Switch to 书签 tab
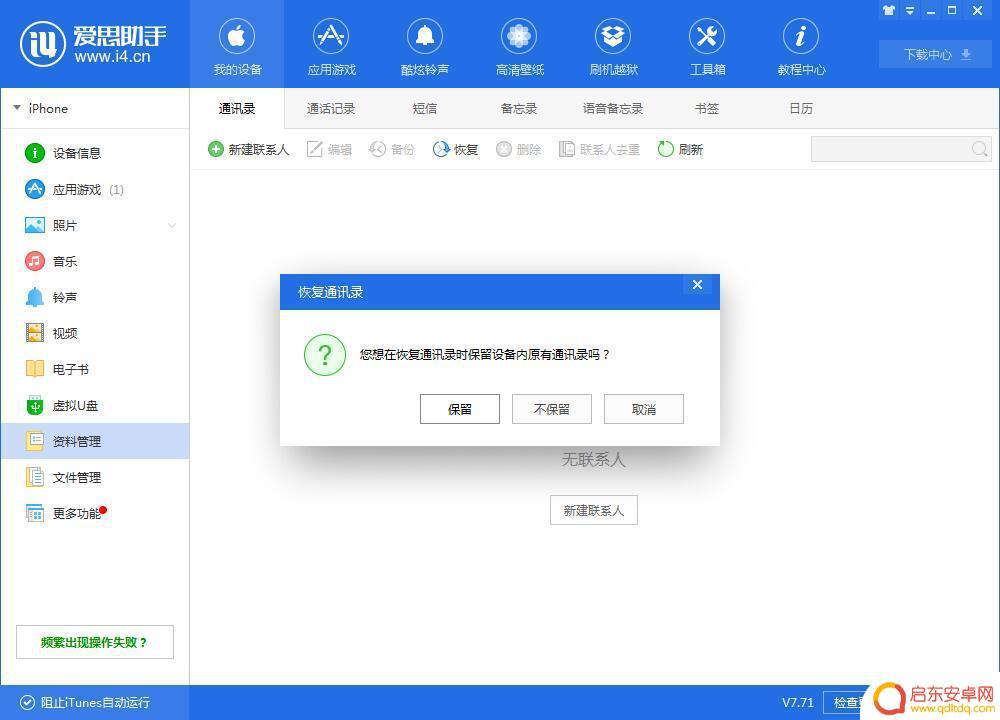This screenshot has height=720, width=1000. (707, 108)
